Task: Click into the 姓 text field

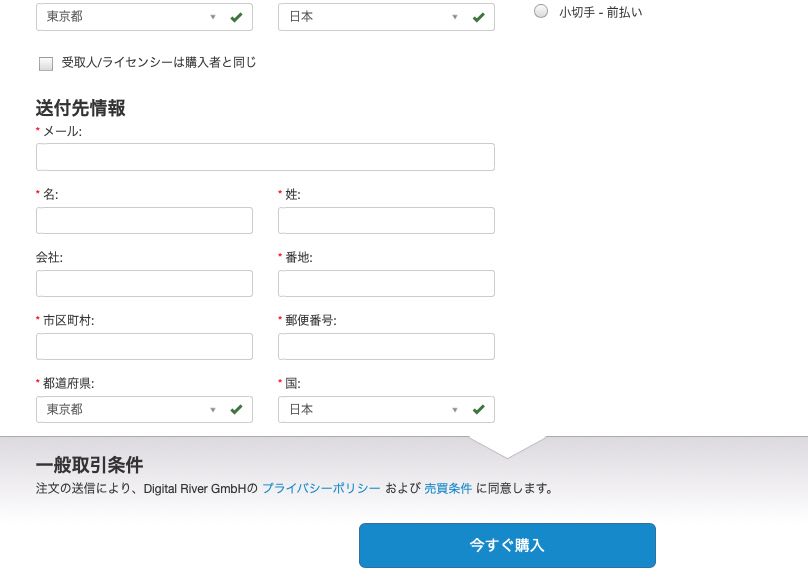Action: click(386, 220)
